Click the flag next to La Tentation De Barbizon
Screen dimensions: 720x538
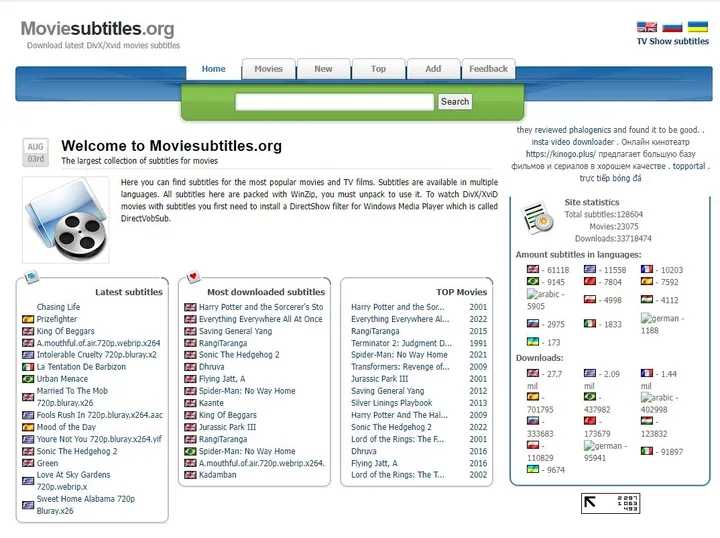pyautogui.click(x=28, y=367)
